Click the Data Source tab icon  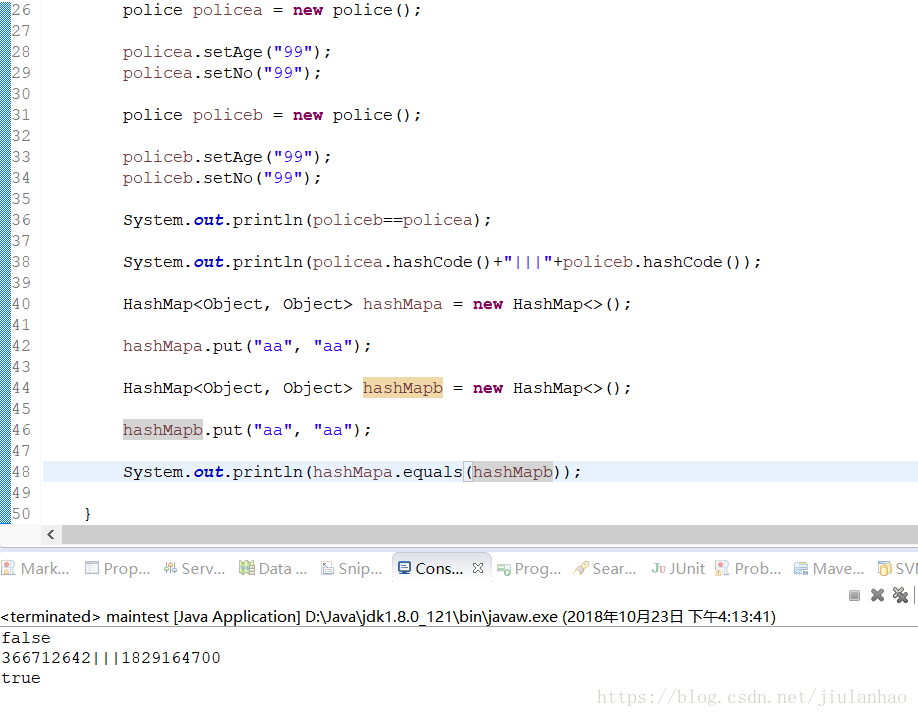[246, 568]
